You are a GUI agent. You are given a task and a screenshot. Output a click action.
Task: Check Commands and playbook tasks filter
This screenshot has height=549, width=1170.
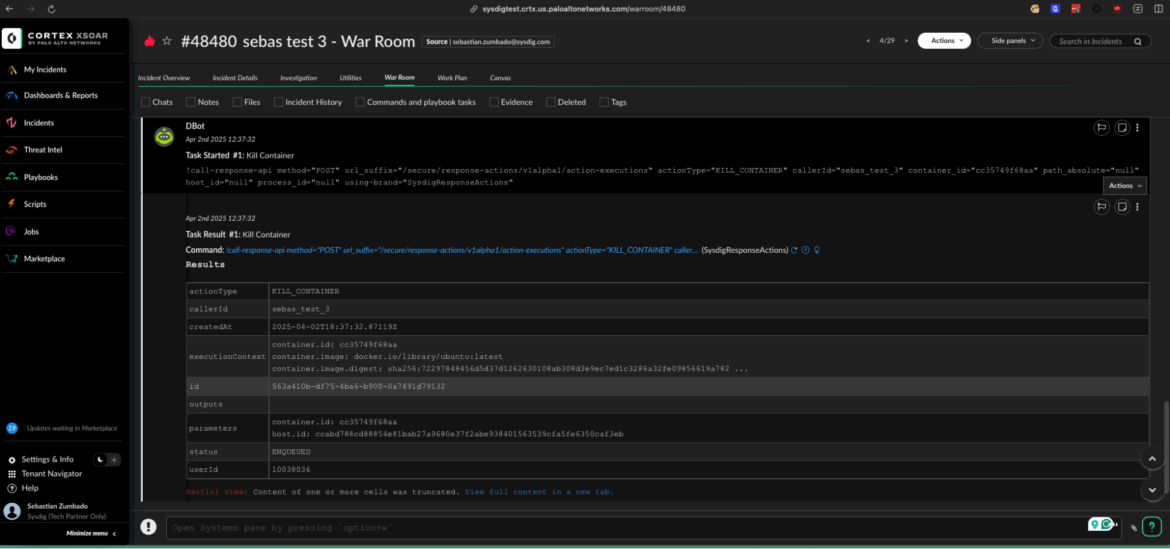click(360, 102)
